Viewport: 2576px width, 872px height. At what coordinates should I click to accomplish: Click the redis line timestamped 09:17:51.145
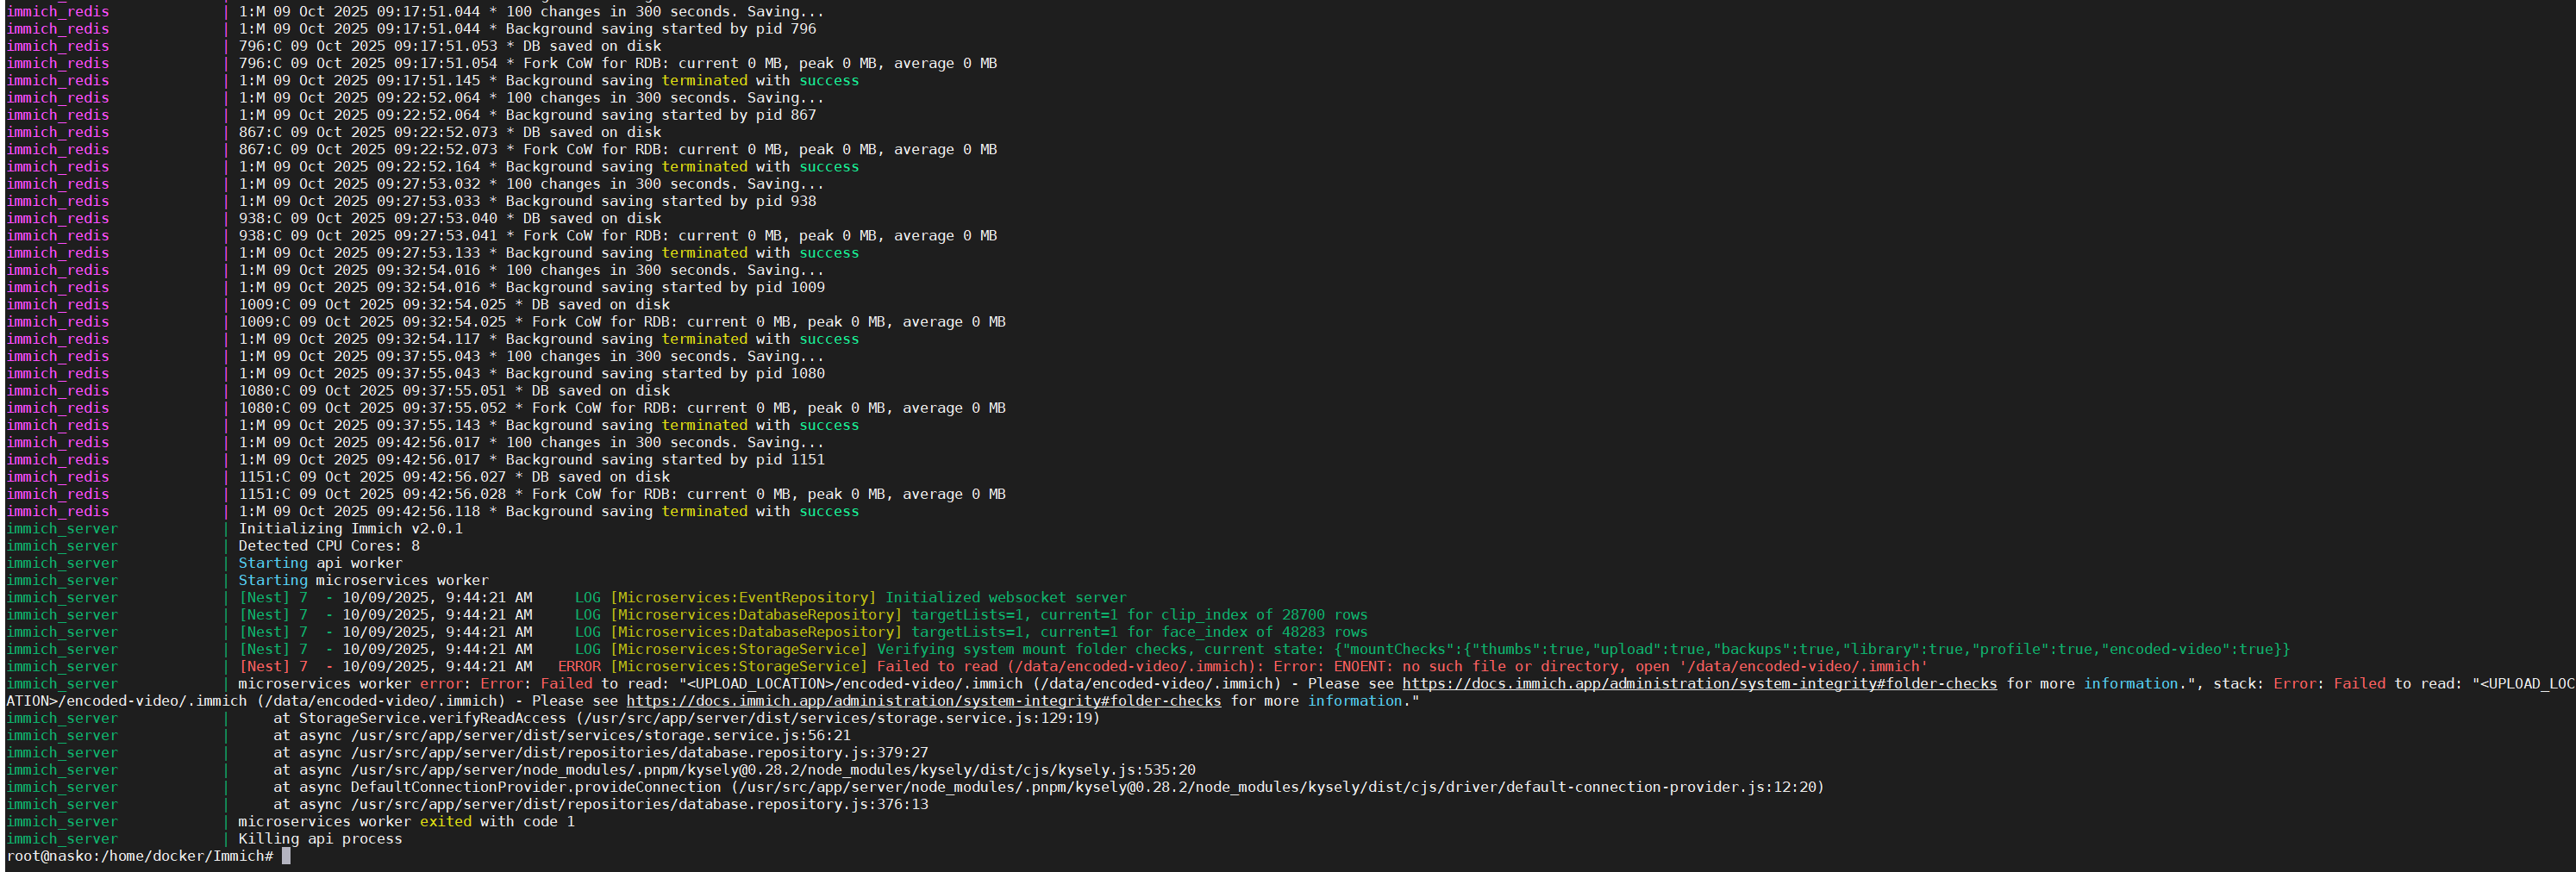point(548,80)
